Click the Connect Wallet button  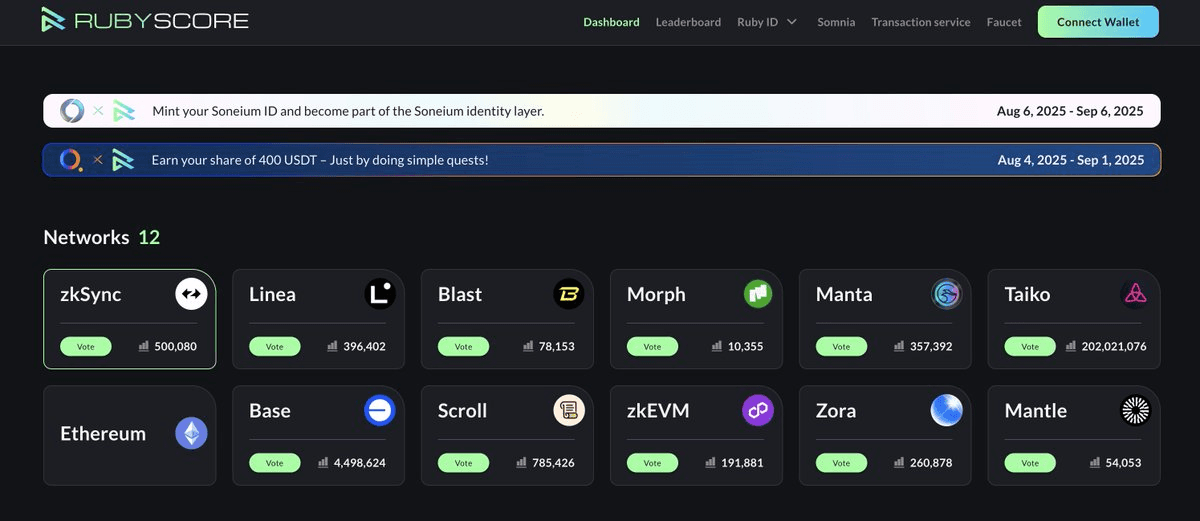pyautogui.click(x=1098, y=22)
